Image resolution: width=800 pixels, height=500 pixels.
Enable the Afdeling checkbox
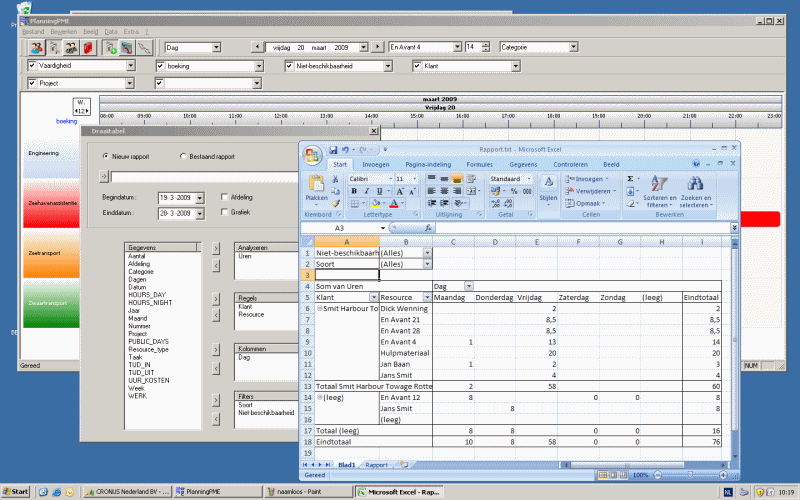pos(224,197)
